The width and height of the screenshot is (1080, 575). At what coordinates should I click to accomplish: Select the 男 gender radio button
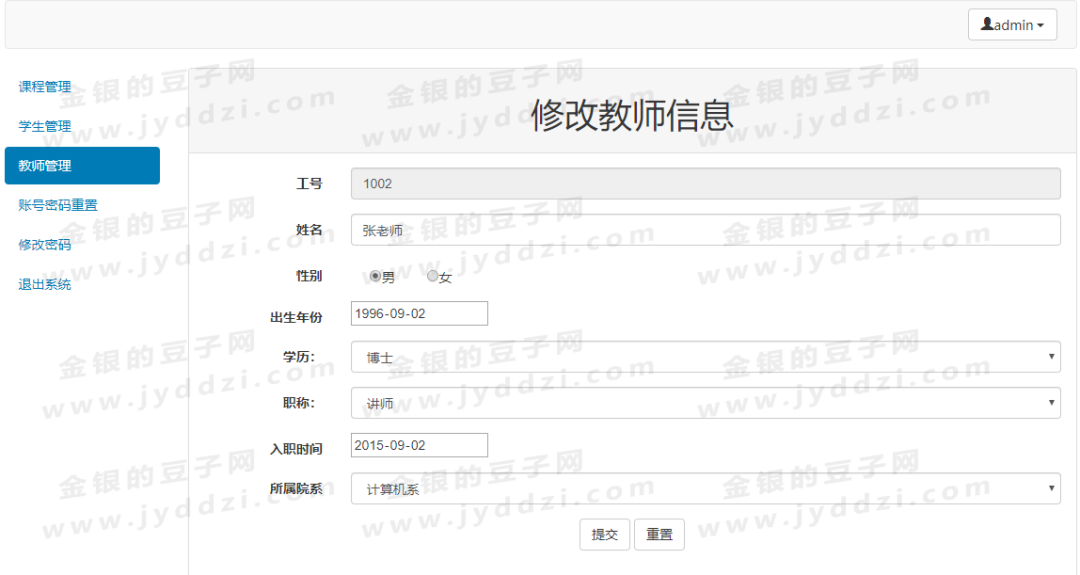coord(375,275)
